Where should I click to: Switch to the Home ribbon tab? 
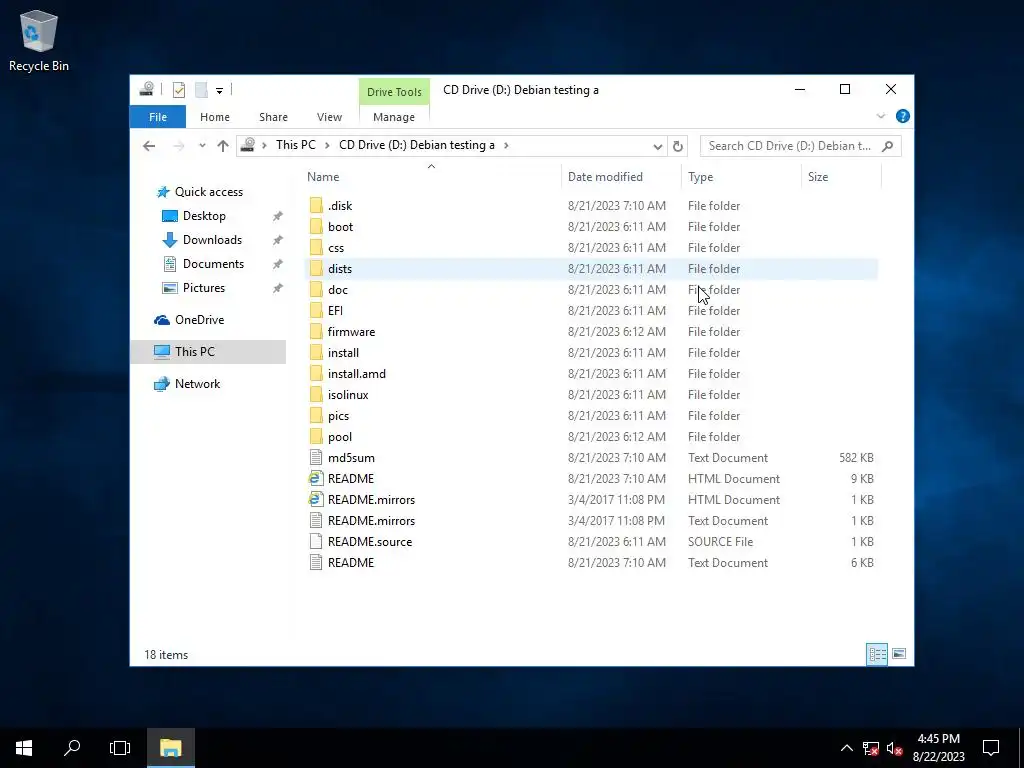point(215,117)
